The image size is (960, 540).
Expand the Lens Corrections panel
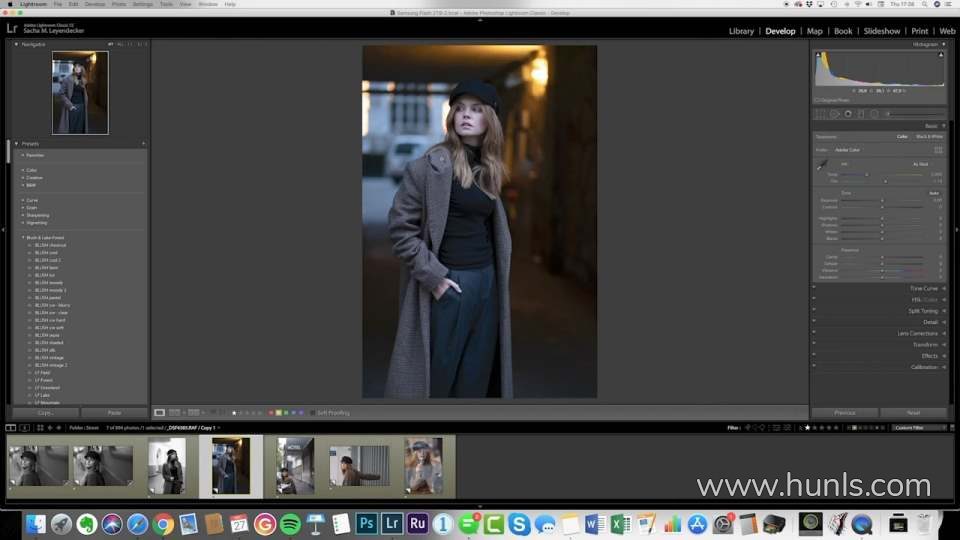(918, 334)
